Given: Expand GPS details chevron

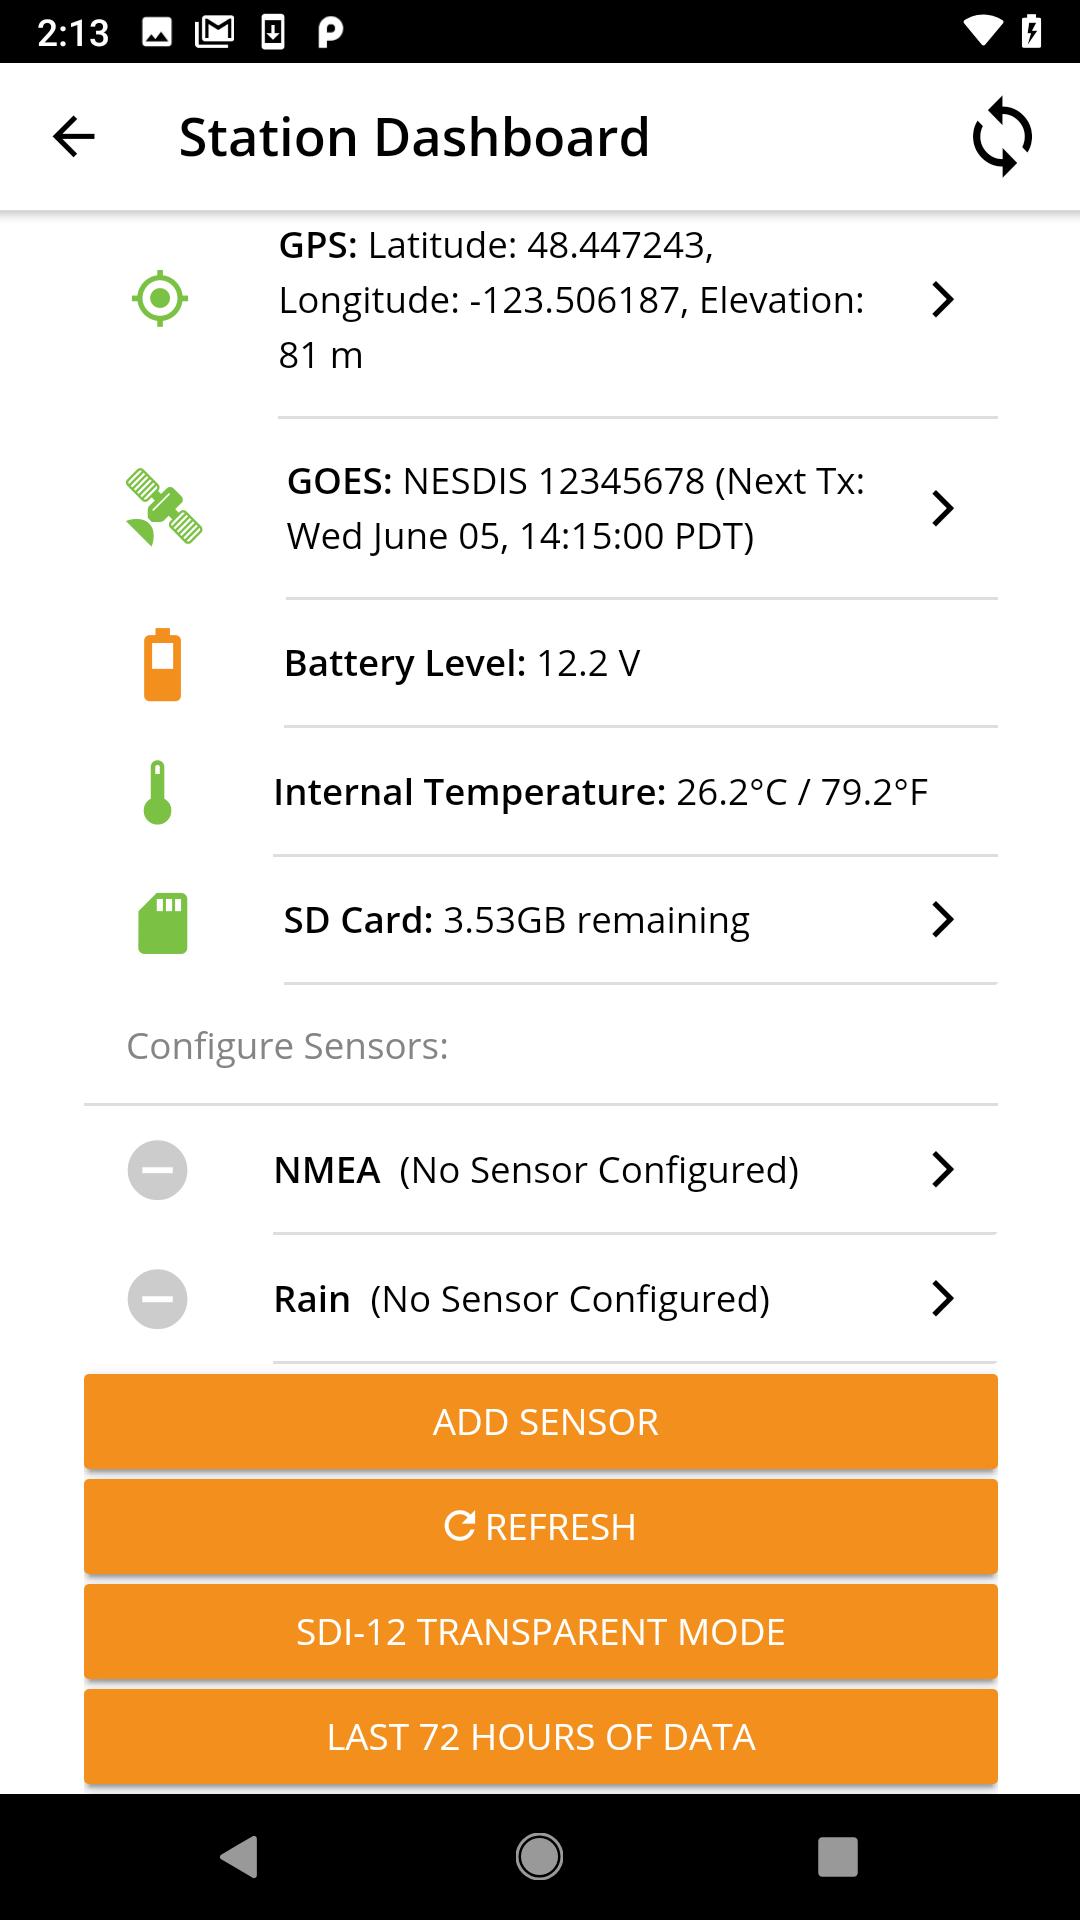Looking at the screenshot, I should (942, 299).
